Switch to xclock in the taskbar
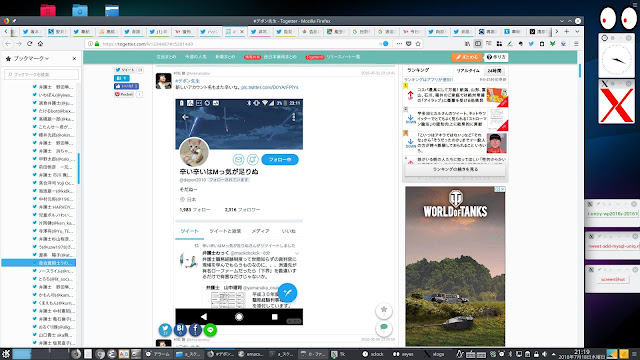 [x=373, y=354]
